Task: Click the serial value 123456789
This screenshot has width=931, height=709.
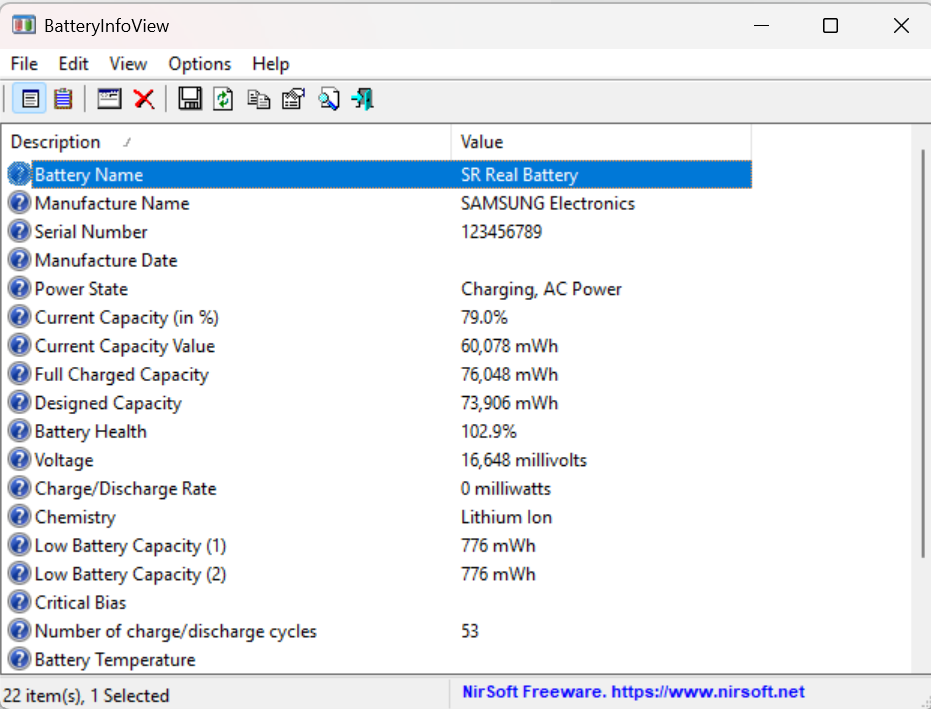Action: (501, 232)
